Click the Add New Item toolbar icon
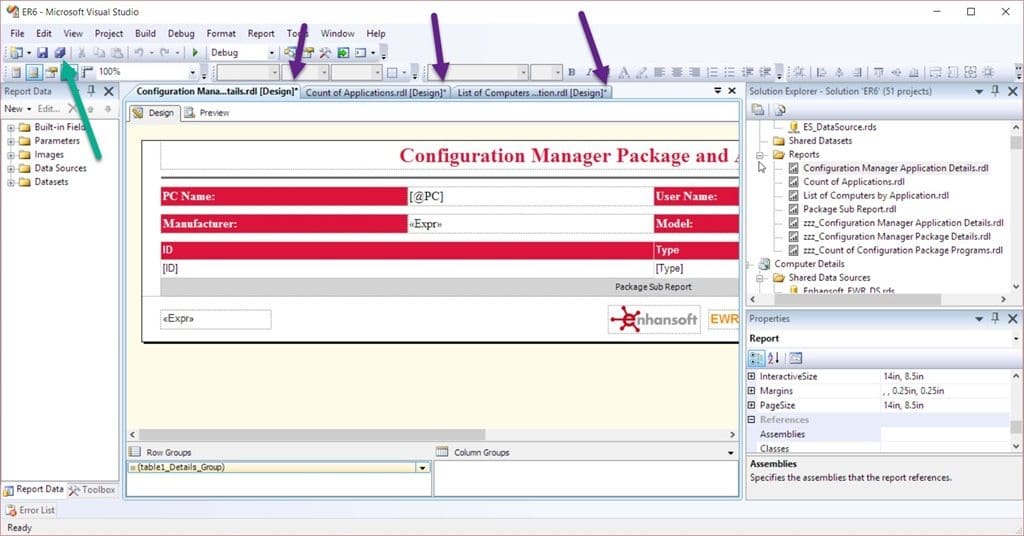The height and width of the screenshot is (536, 1024). pyautogui.click(x=16, y=52)
